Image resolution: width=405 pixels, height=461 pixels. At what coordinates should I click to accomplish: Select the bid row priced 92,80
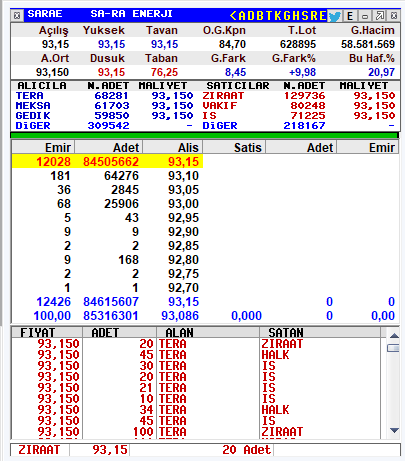(107, 260)
